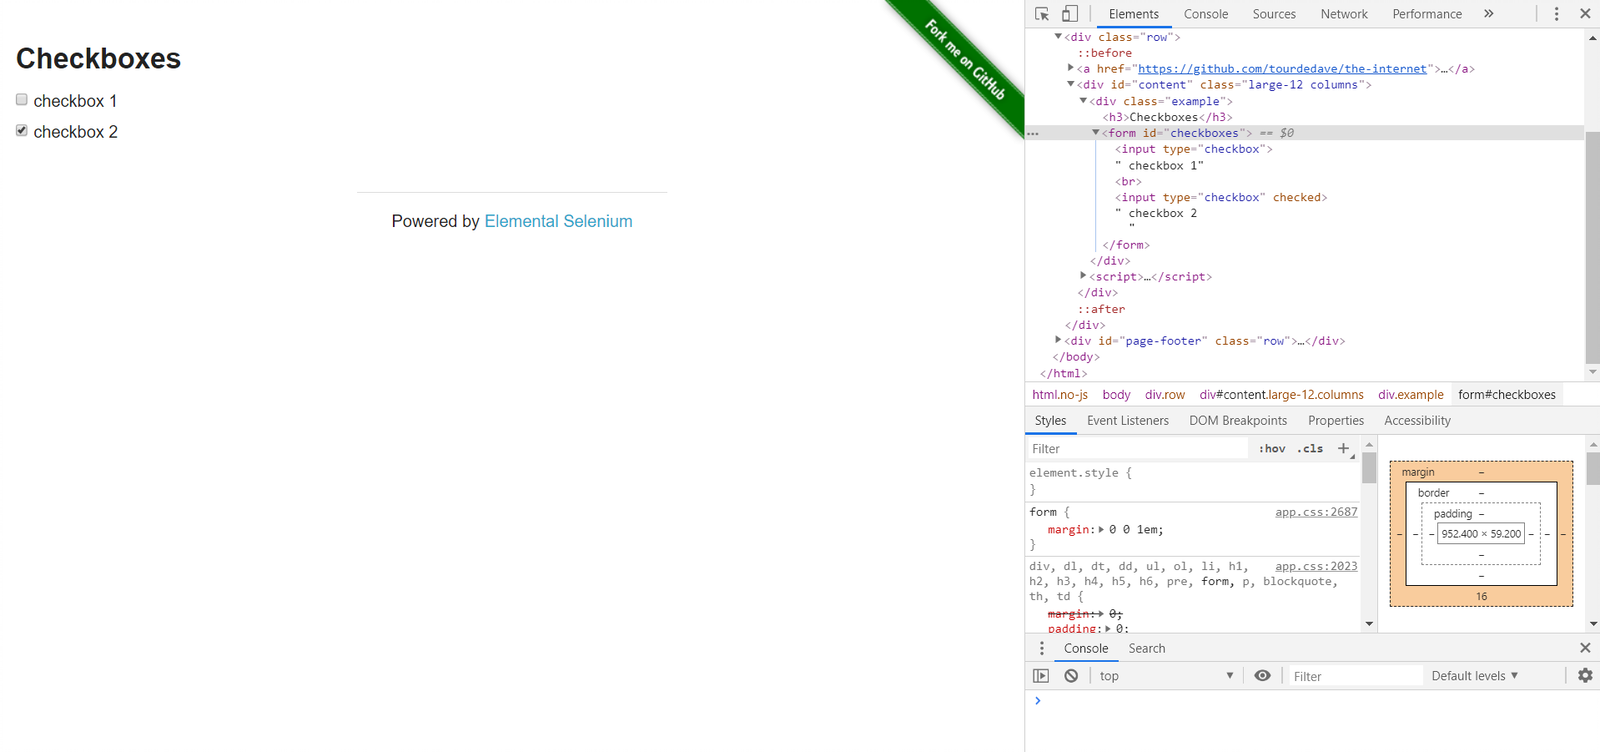The height and width of the screenshot is (752, 1600).
Task: Open console settings gear
Action: click(1585, 676)
